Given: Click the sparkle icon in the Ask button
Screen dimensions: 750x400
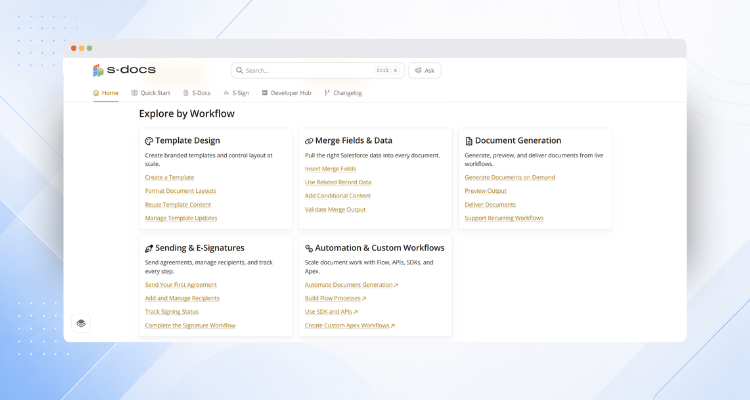Looking at the screenshot, I should pyautogui.click(x=418, y=70).
